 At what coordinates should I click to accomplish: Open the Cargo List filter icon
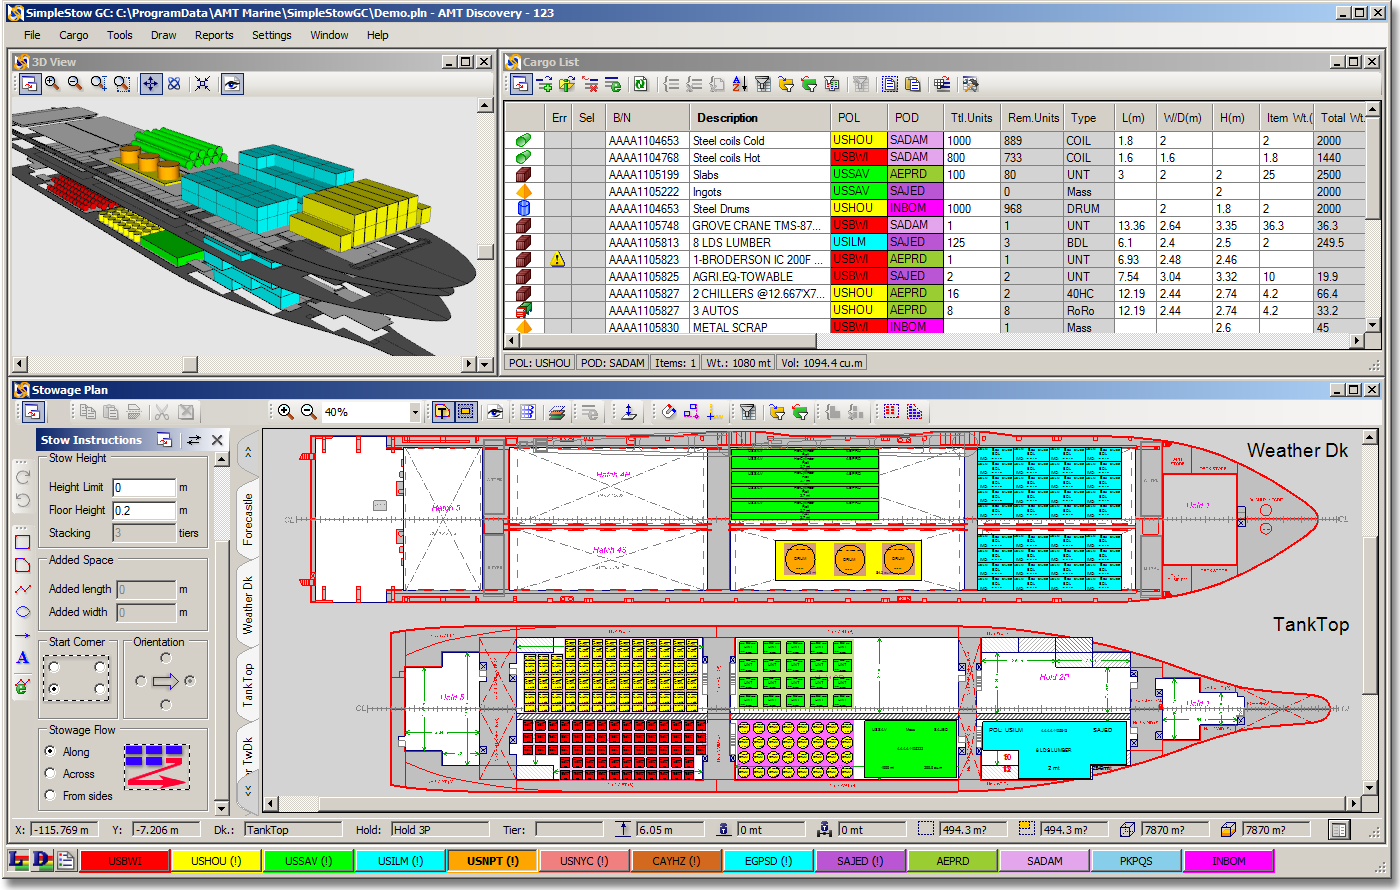(763, 84)
